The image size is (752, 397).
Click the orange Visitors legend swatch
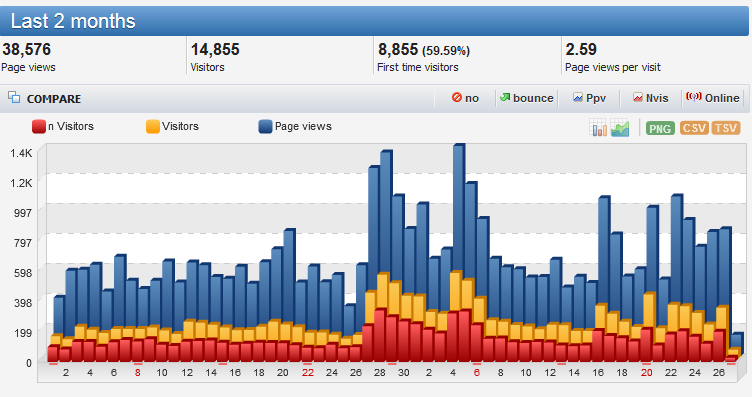pos(153,127)
